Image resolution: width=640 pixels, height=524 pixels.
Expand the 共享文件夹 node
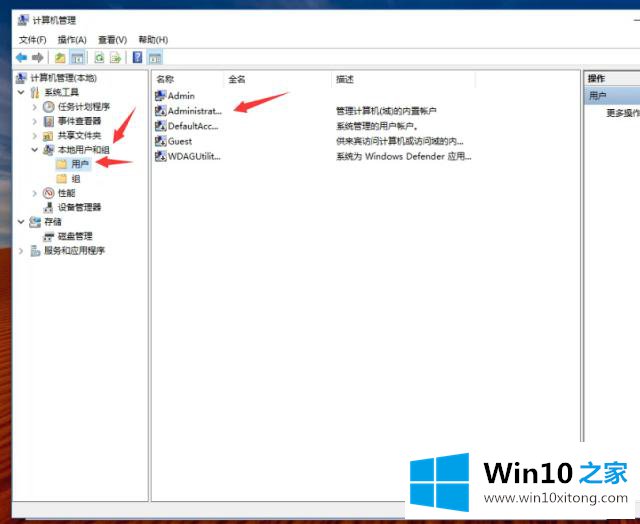(x=35, y=135)
